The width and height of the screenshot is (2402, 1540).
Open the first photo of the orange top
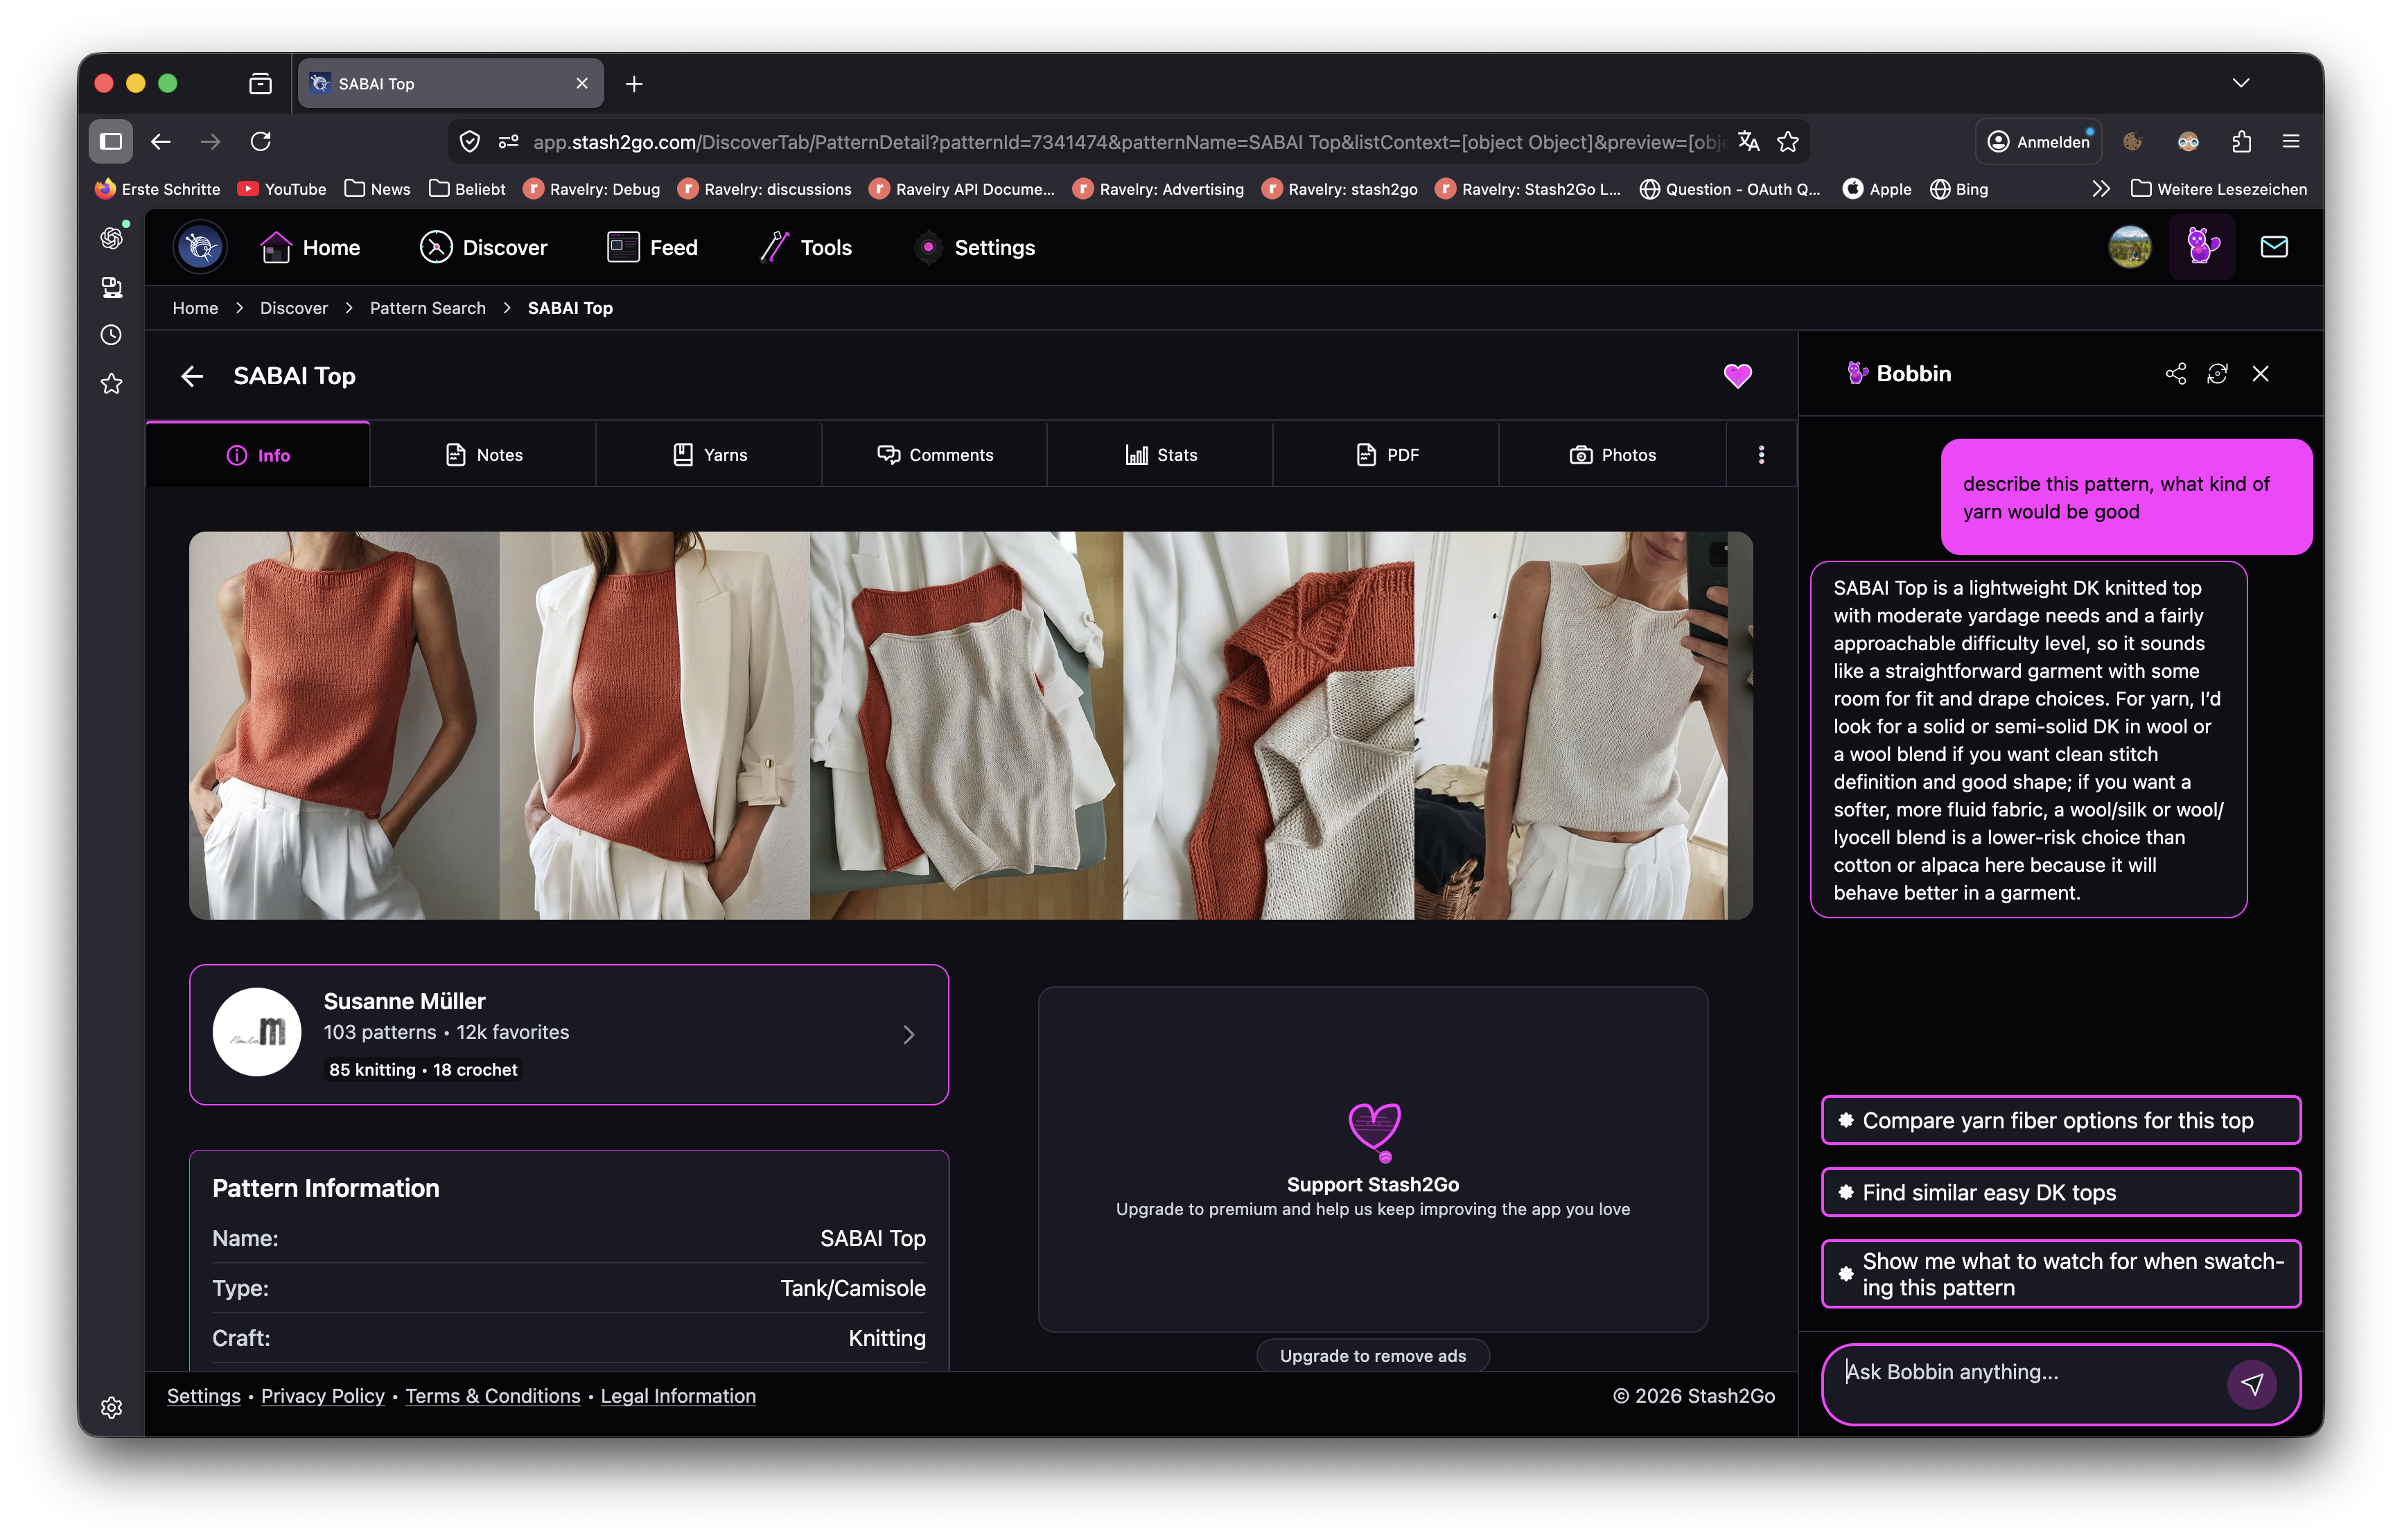pyautogui.click(x=344, y=726)
